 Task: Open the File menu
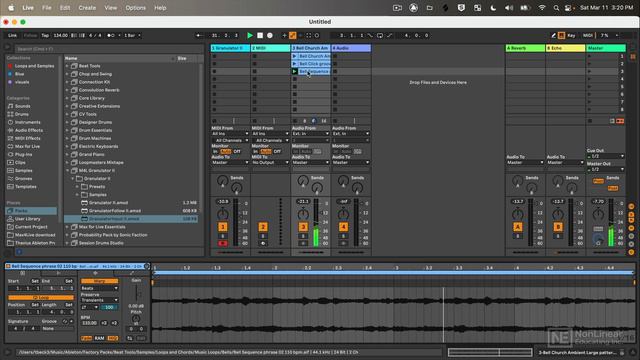pyautogui.click(x=47, y=8)
